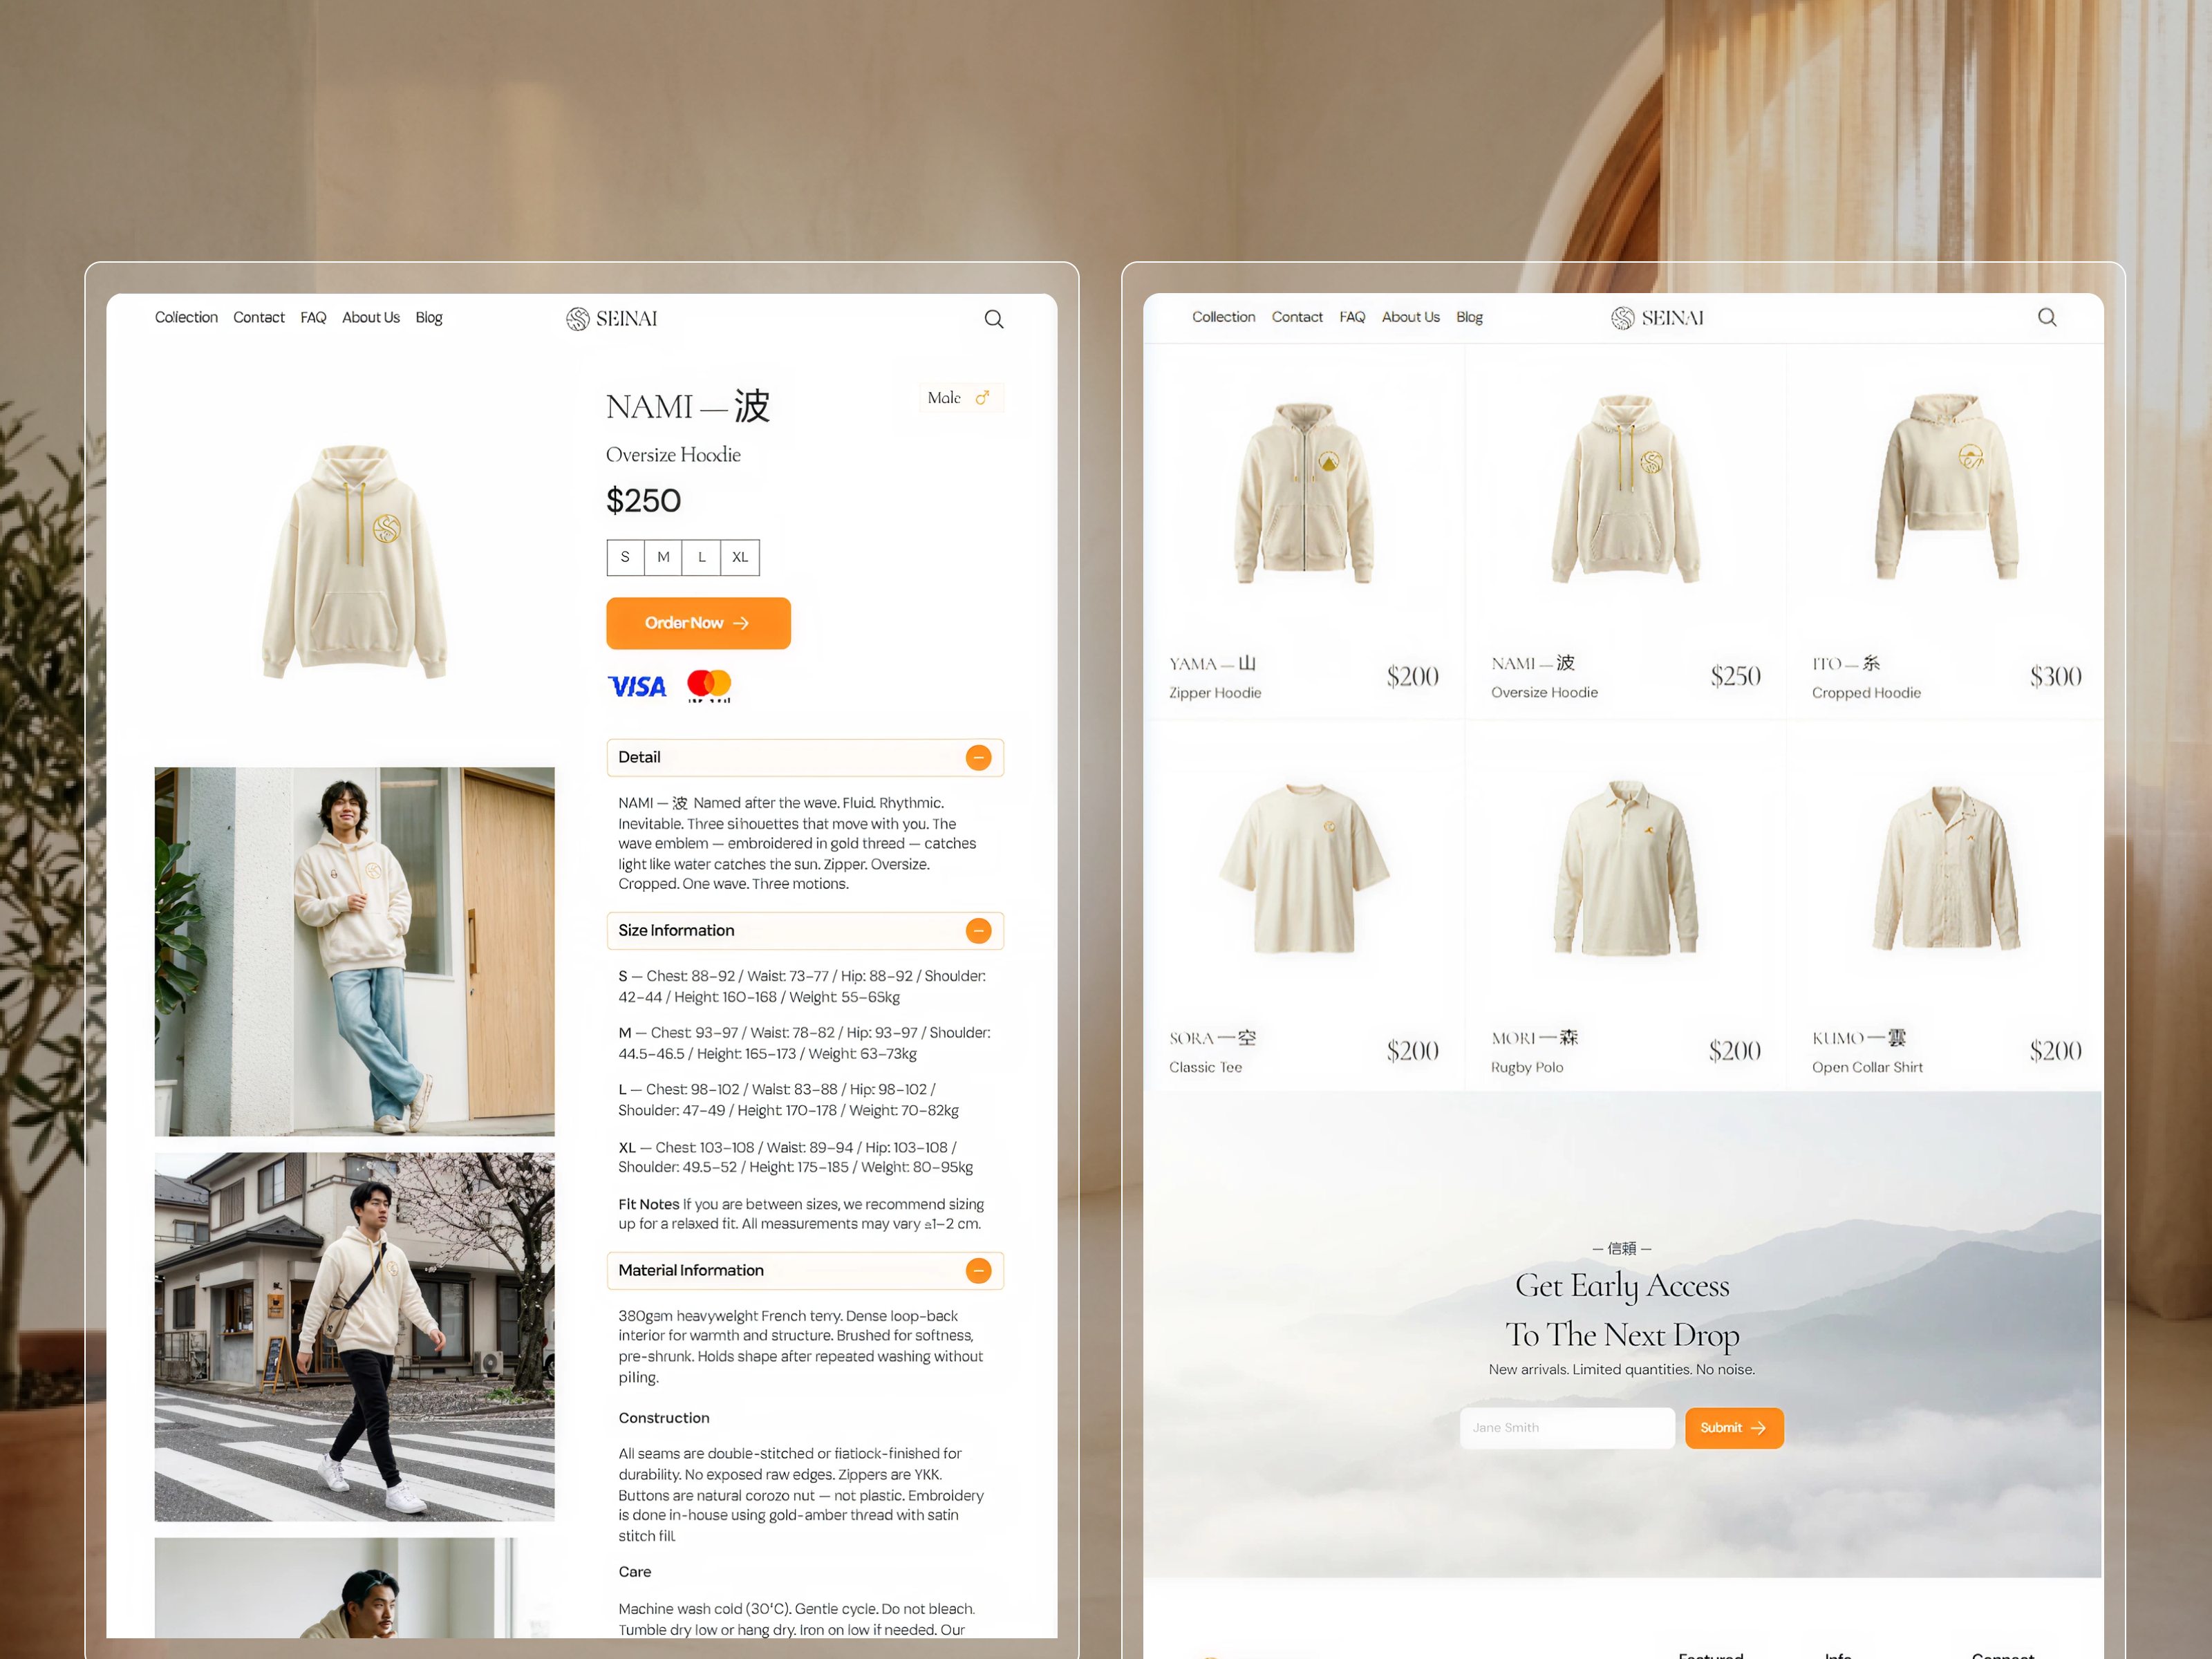
Task: Click the search icon on the collection page
Action: coord(2047,317)
